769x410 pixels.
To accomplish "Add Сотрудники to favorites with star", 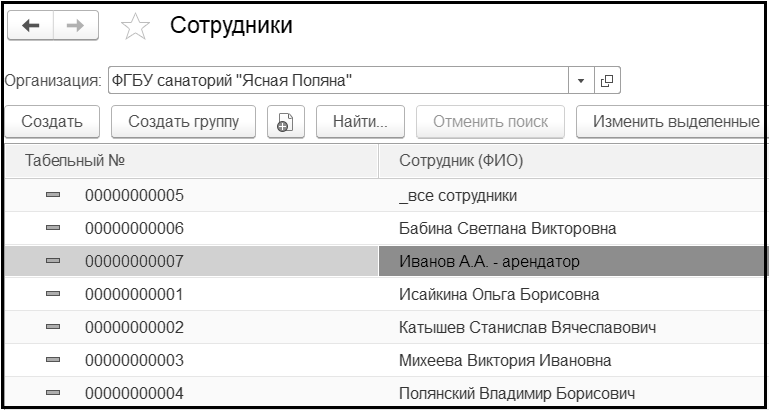I will [x=134, y=27].
